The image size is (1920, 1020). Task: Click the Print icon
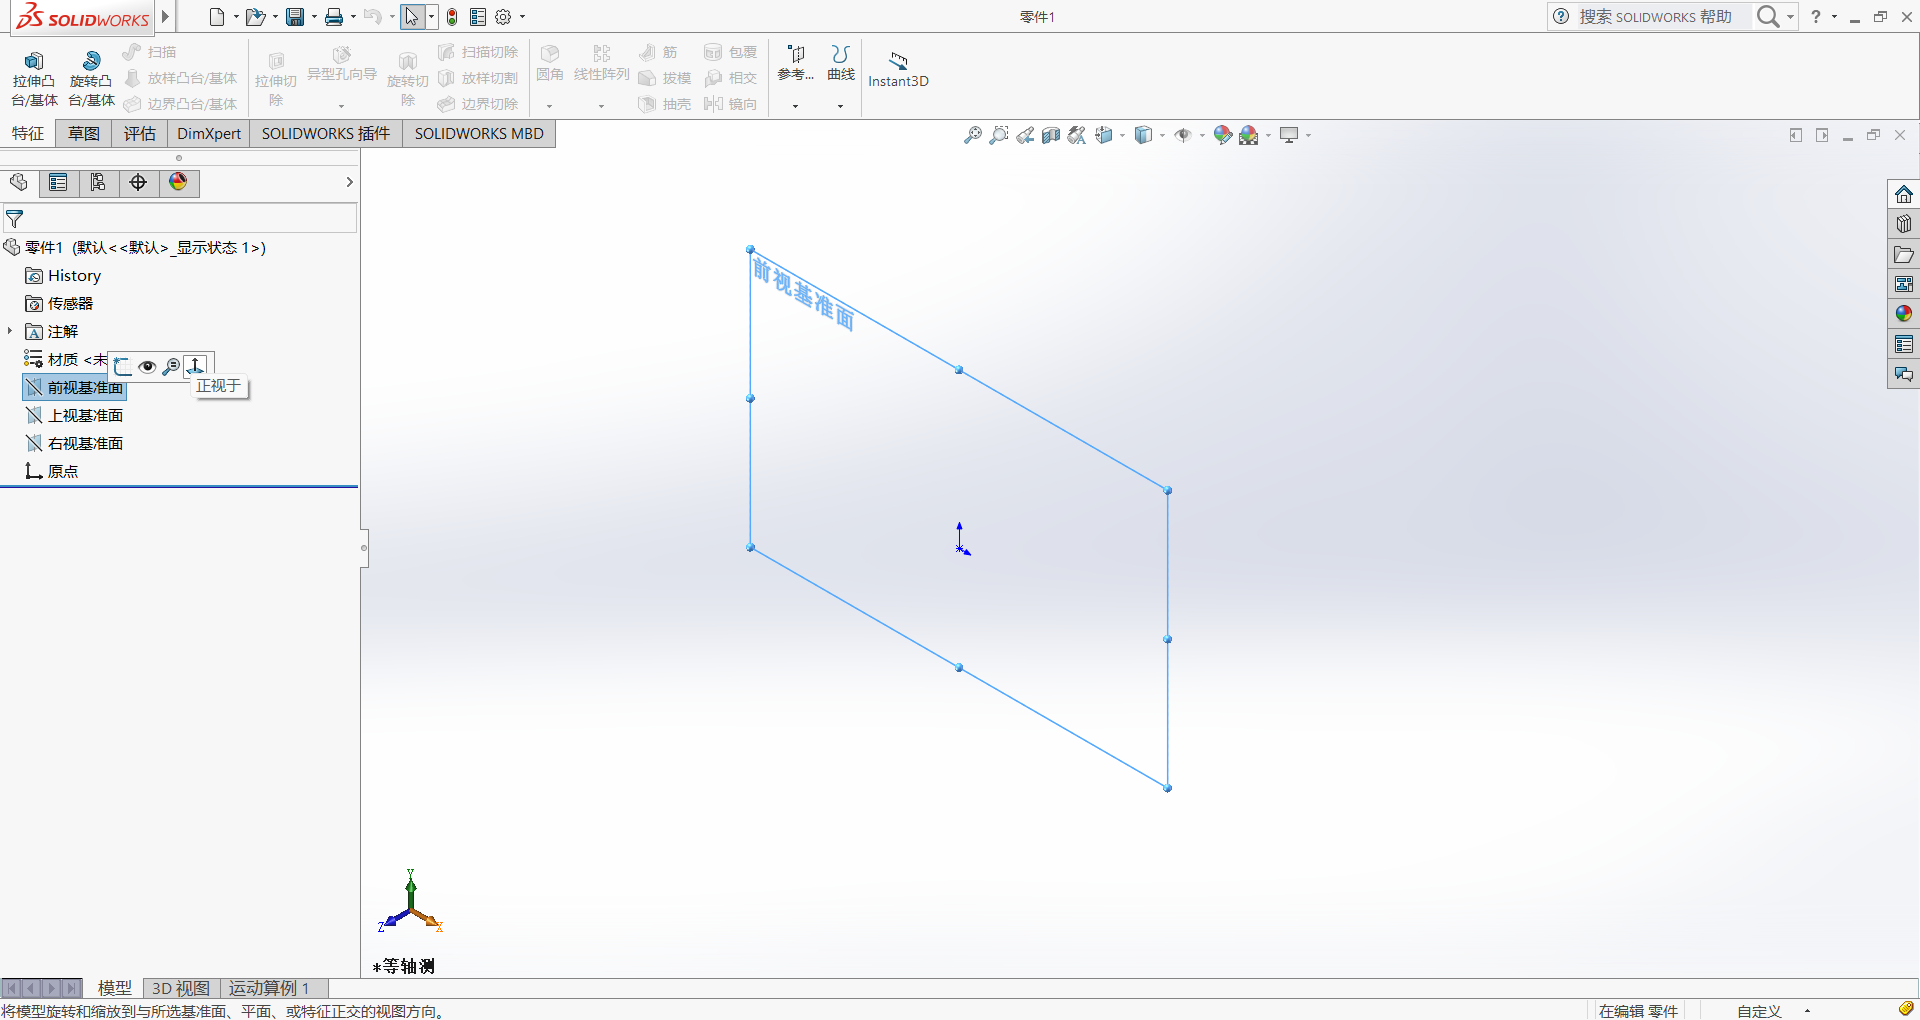(334, 17)
